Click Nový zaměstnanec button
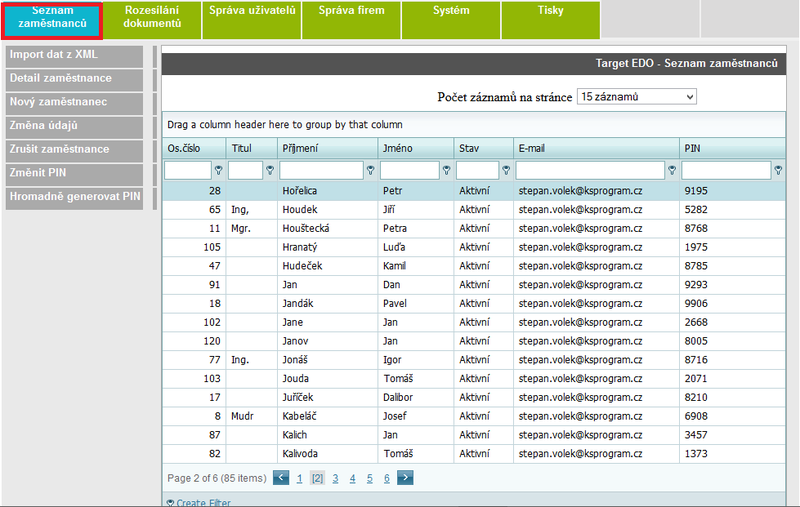This screenshot has height=507, width=800. tap(74, 104)
